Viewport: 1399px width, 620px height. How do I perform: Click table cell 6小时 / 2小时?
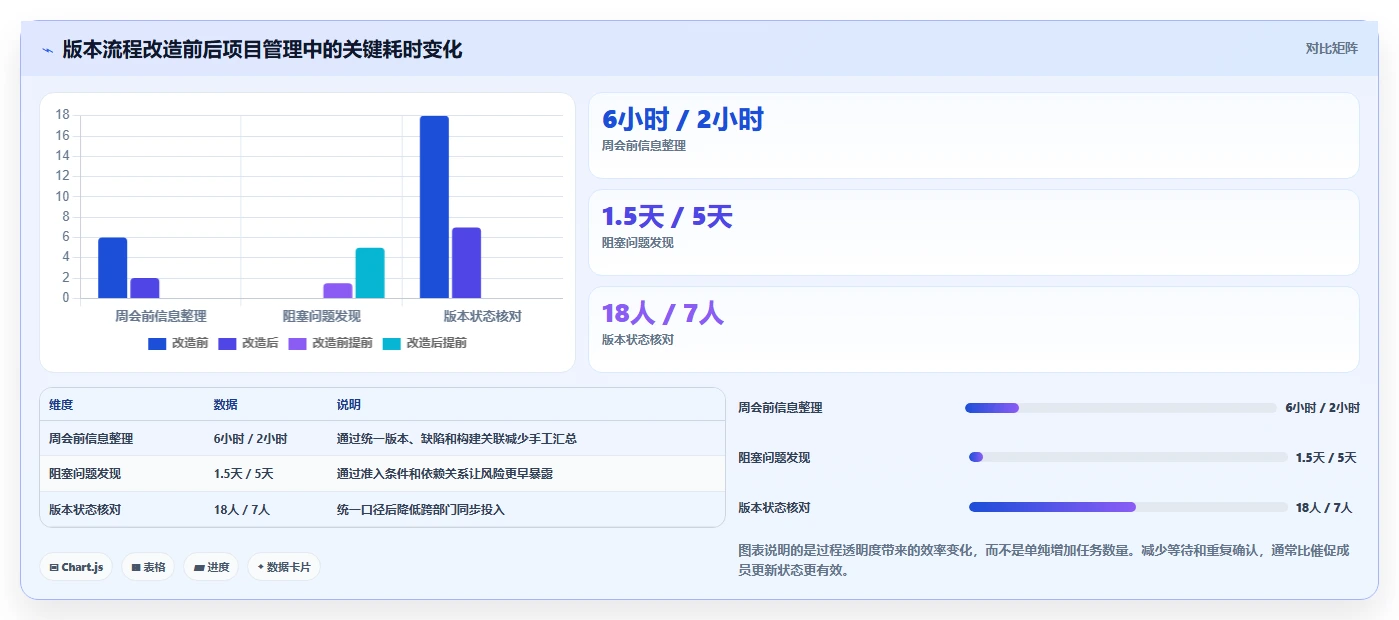click(x=250, y=438)
